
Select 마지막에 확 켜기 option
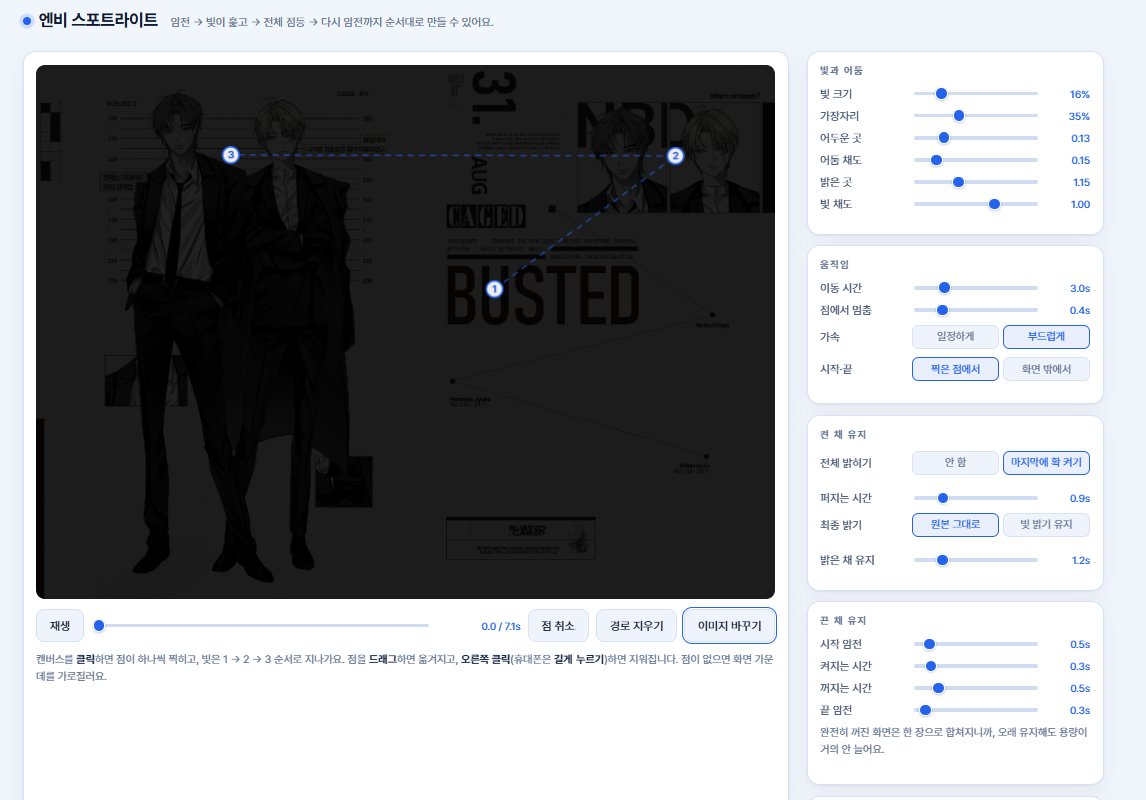[1046, 462]
